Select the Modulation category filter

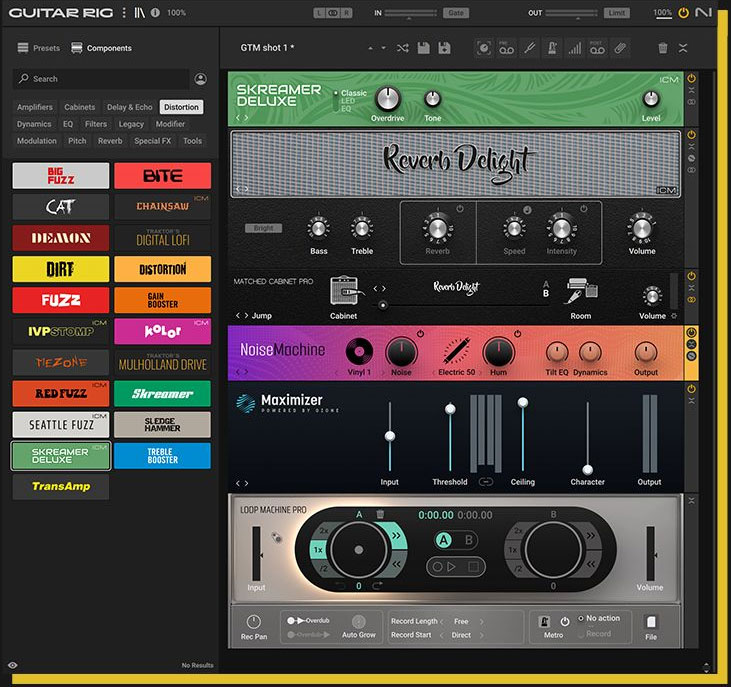[x=36, y=141]
